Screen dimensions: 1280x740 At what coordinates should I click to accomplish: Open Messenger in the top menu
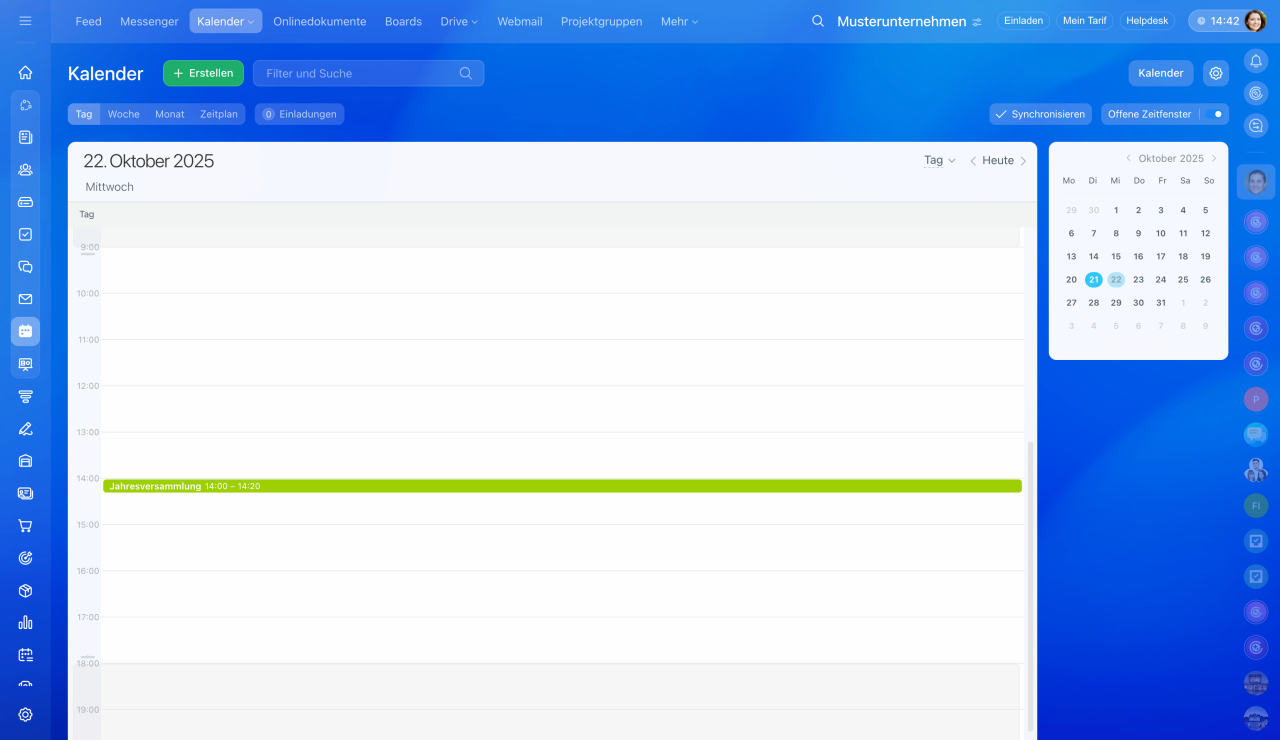pyautogui.click(x=149, y=21)
